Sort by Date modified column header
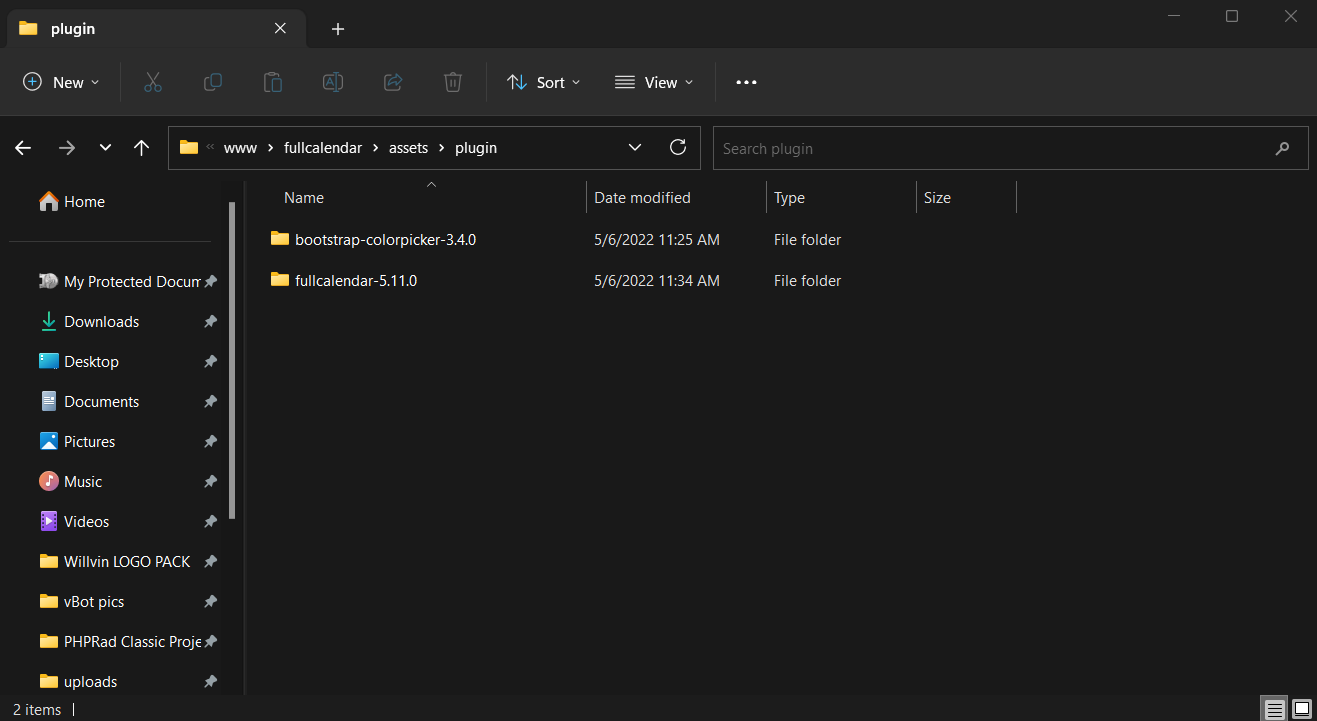This screenshot has width=1317, height=721. pos(642,198)
